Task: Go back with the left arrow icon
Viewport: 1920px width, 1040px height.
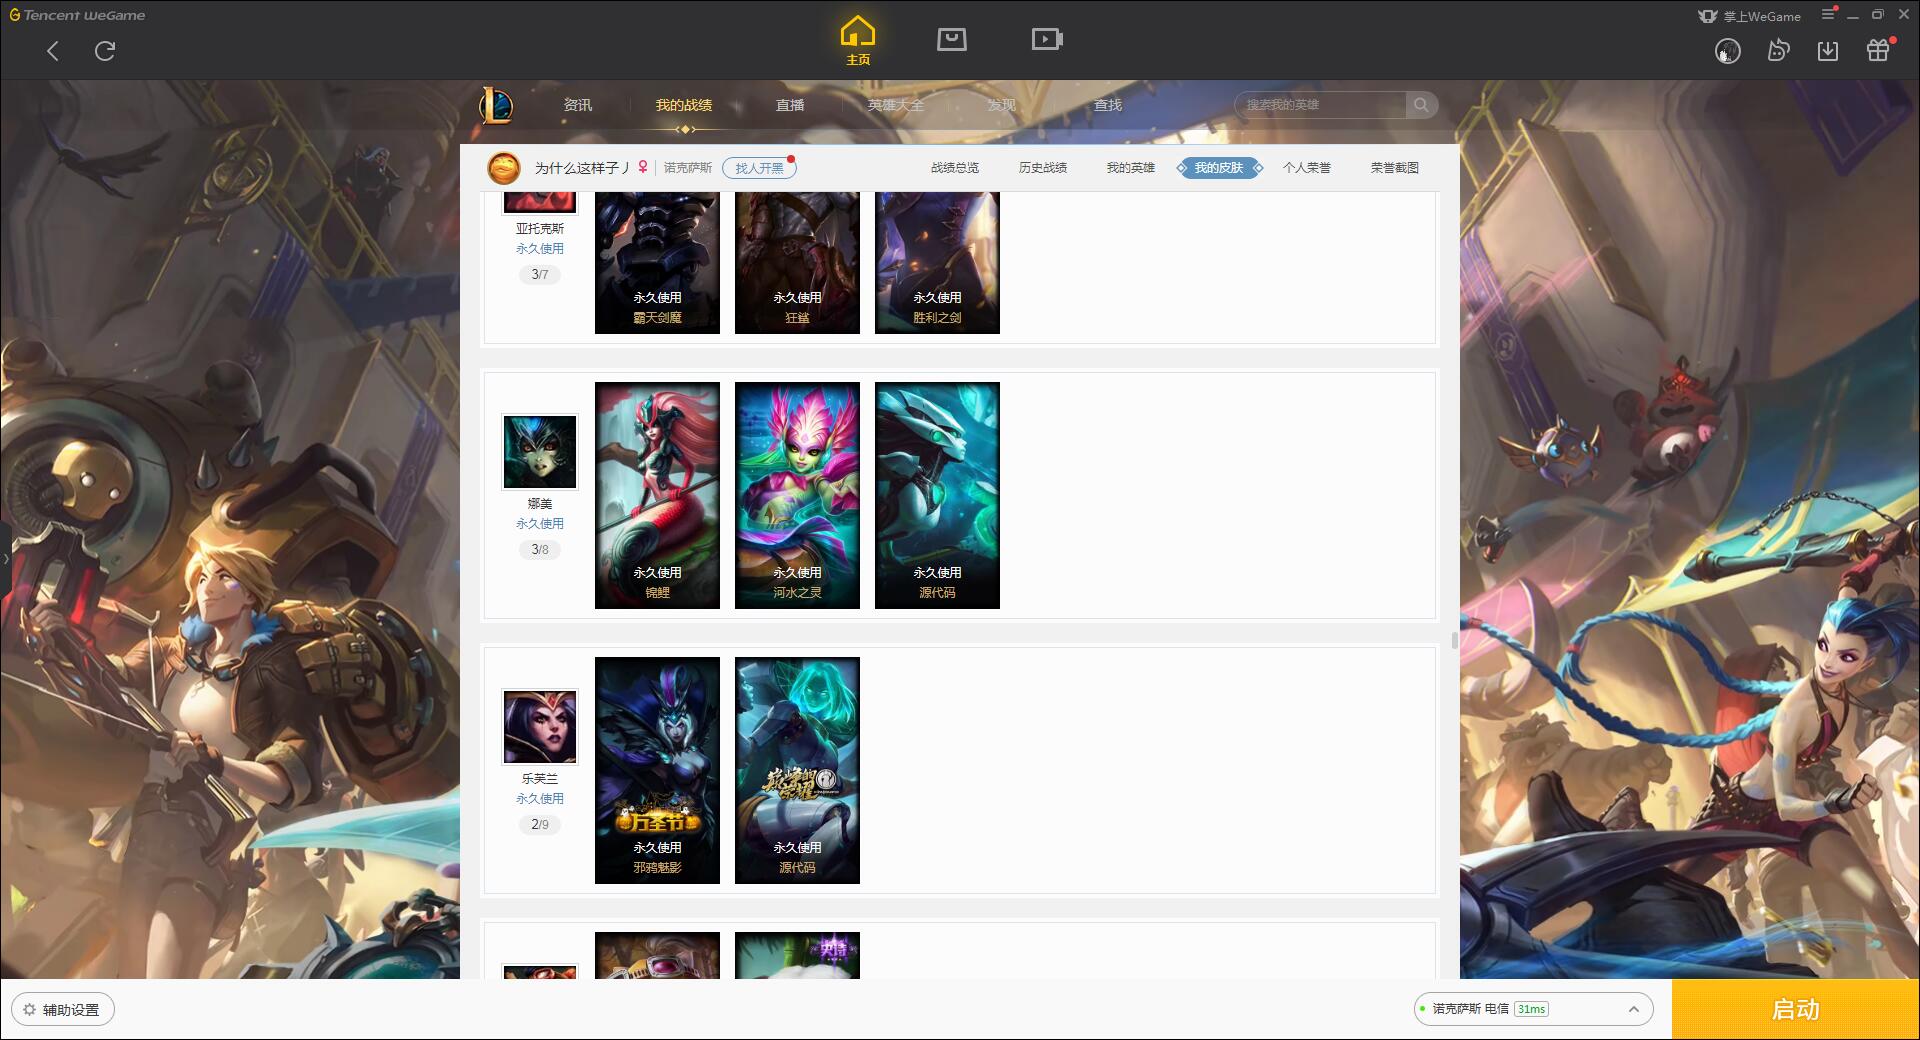Action: 53,51
